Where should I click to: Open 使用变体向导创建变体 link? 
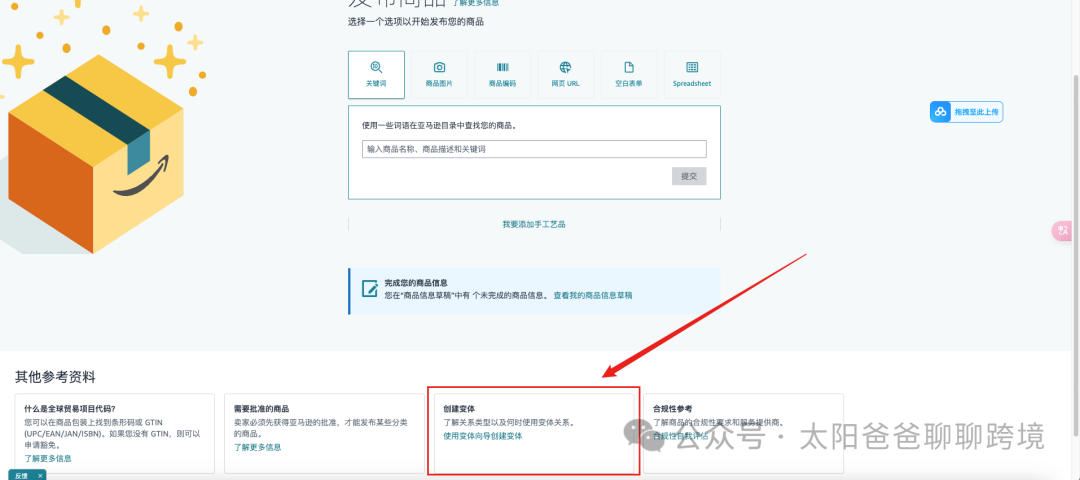click(x=482, y=436)
